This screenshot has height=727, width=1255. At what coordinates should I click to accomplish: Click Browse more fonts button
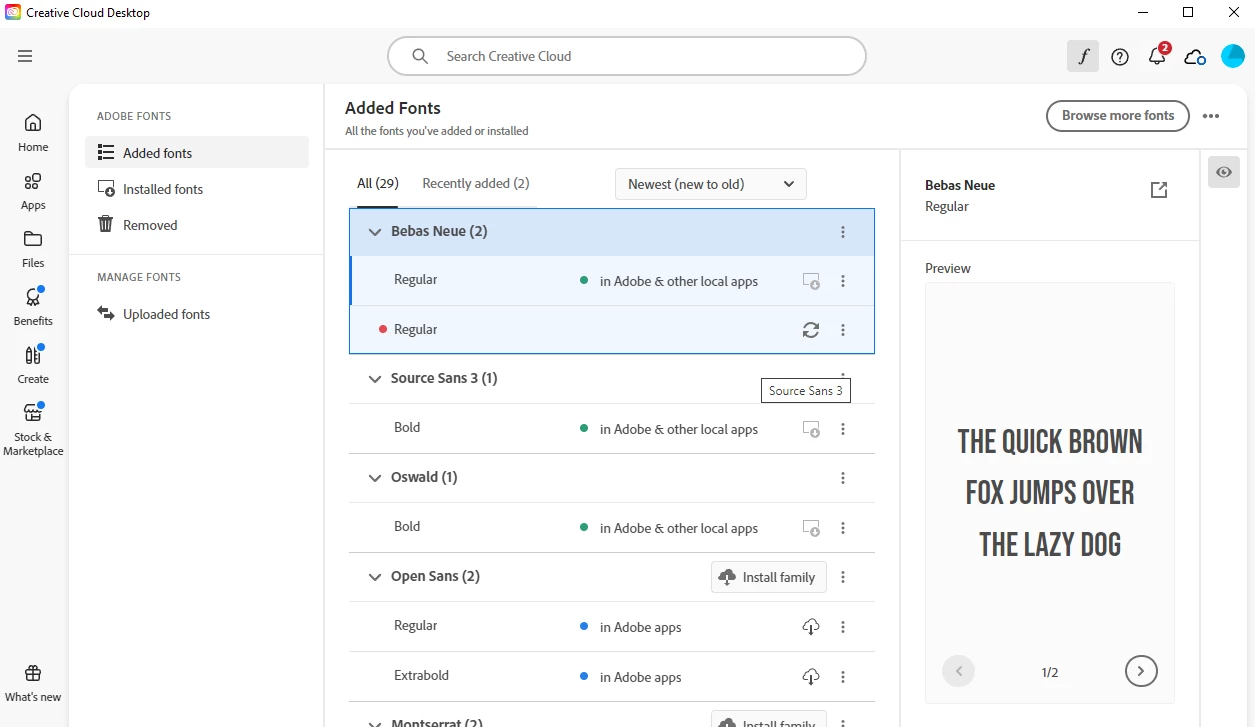[x=1118, y=116]
